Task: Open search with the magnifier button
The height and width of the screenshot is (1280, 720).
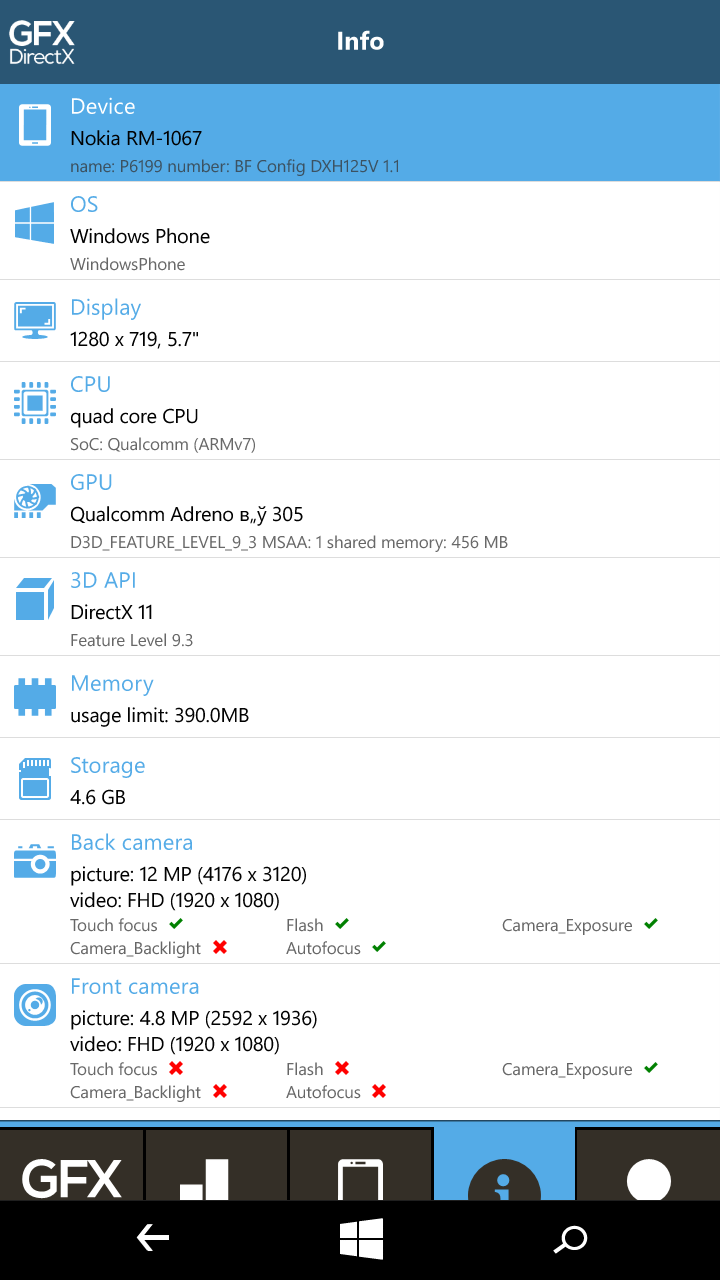Action: click(x=570, y=1240)
